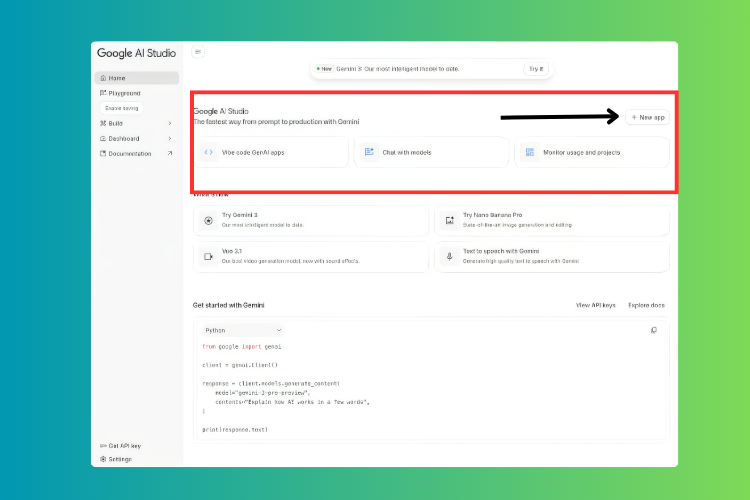This screenshot has height=500, width=750.
Task: Click the 'from google import genai' code line
Action: [242, 346]
